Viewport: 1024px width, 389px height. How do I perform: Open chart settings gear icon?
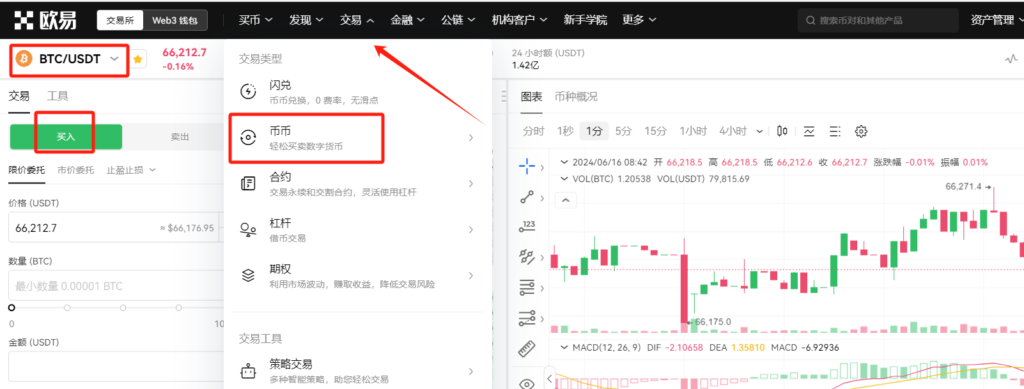(861, 131)
